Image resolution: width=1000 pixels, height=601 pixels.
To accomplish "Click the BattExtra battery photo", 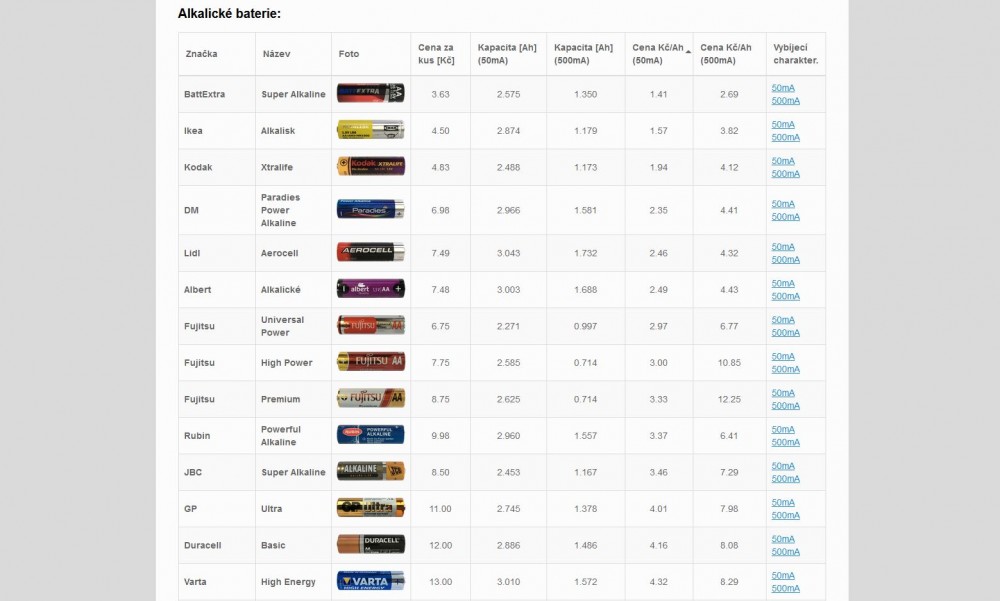I will (371, 94).
